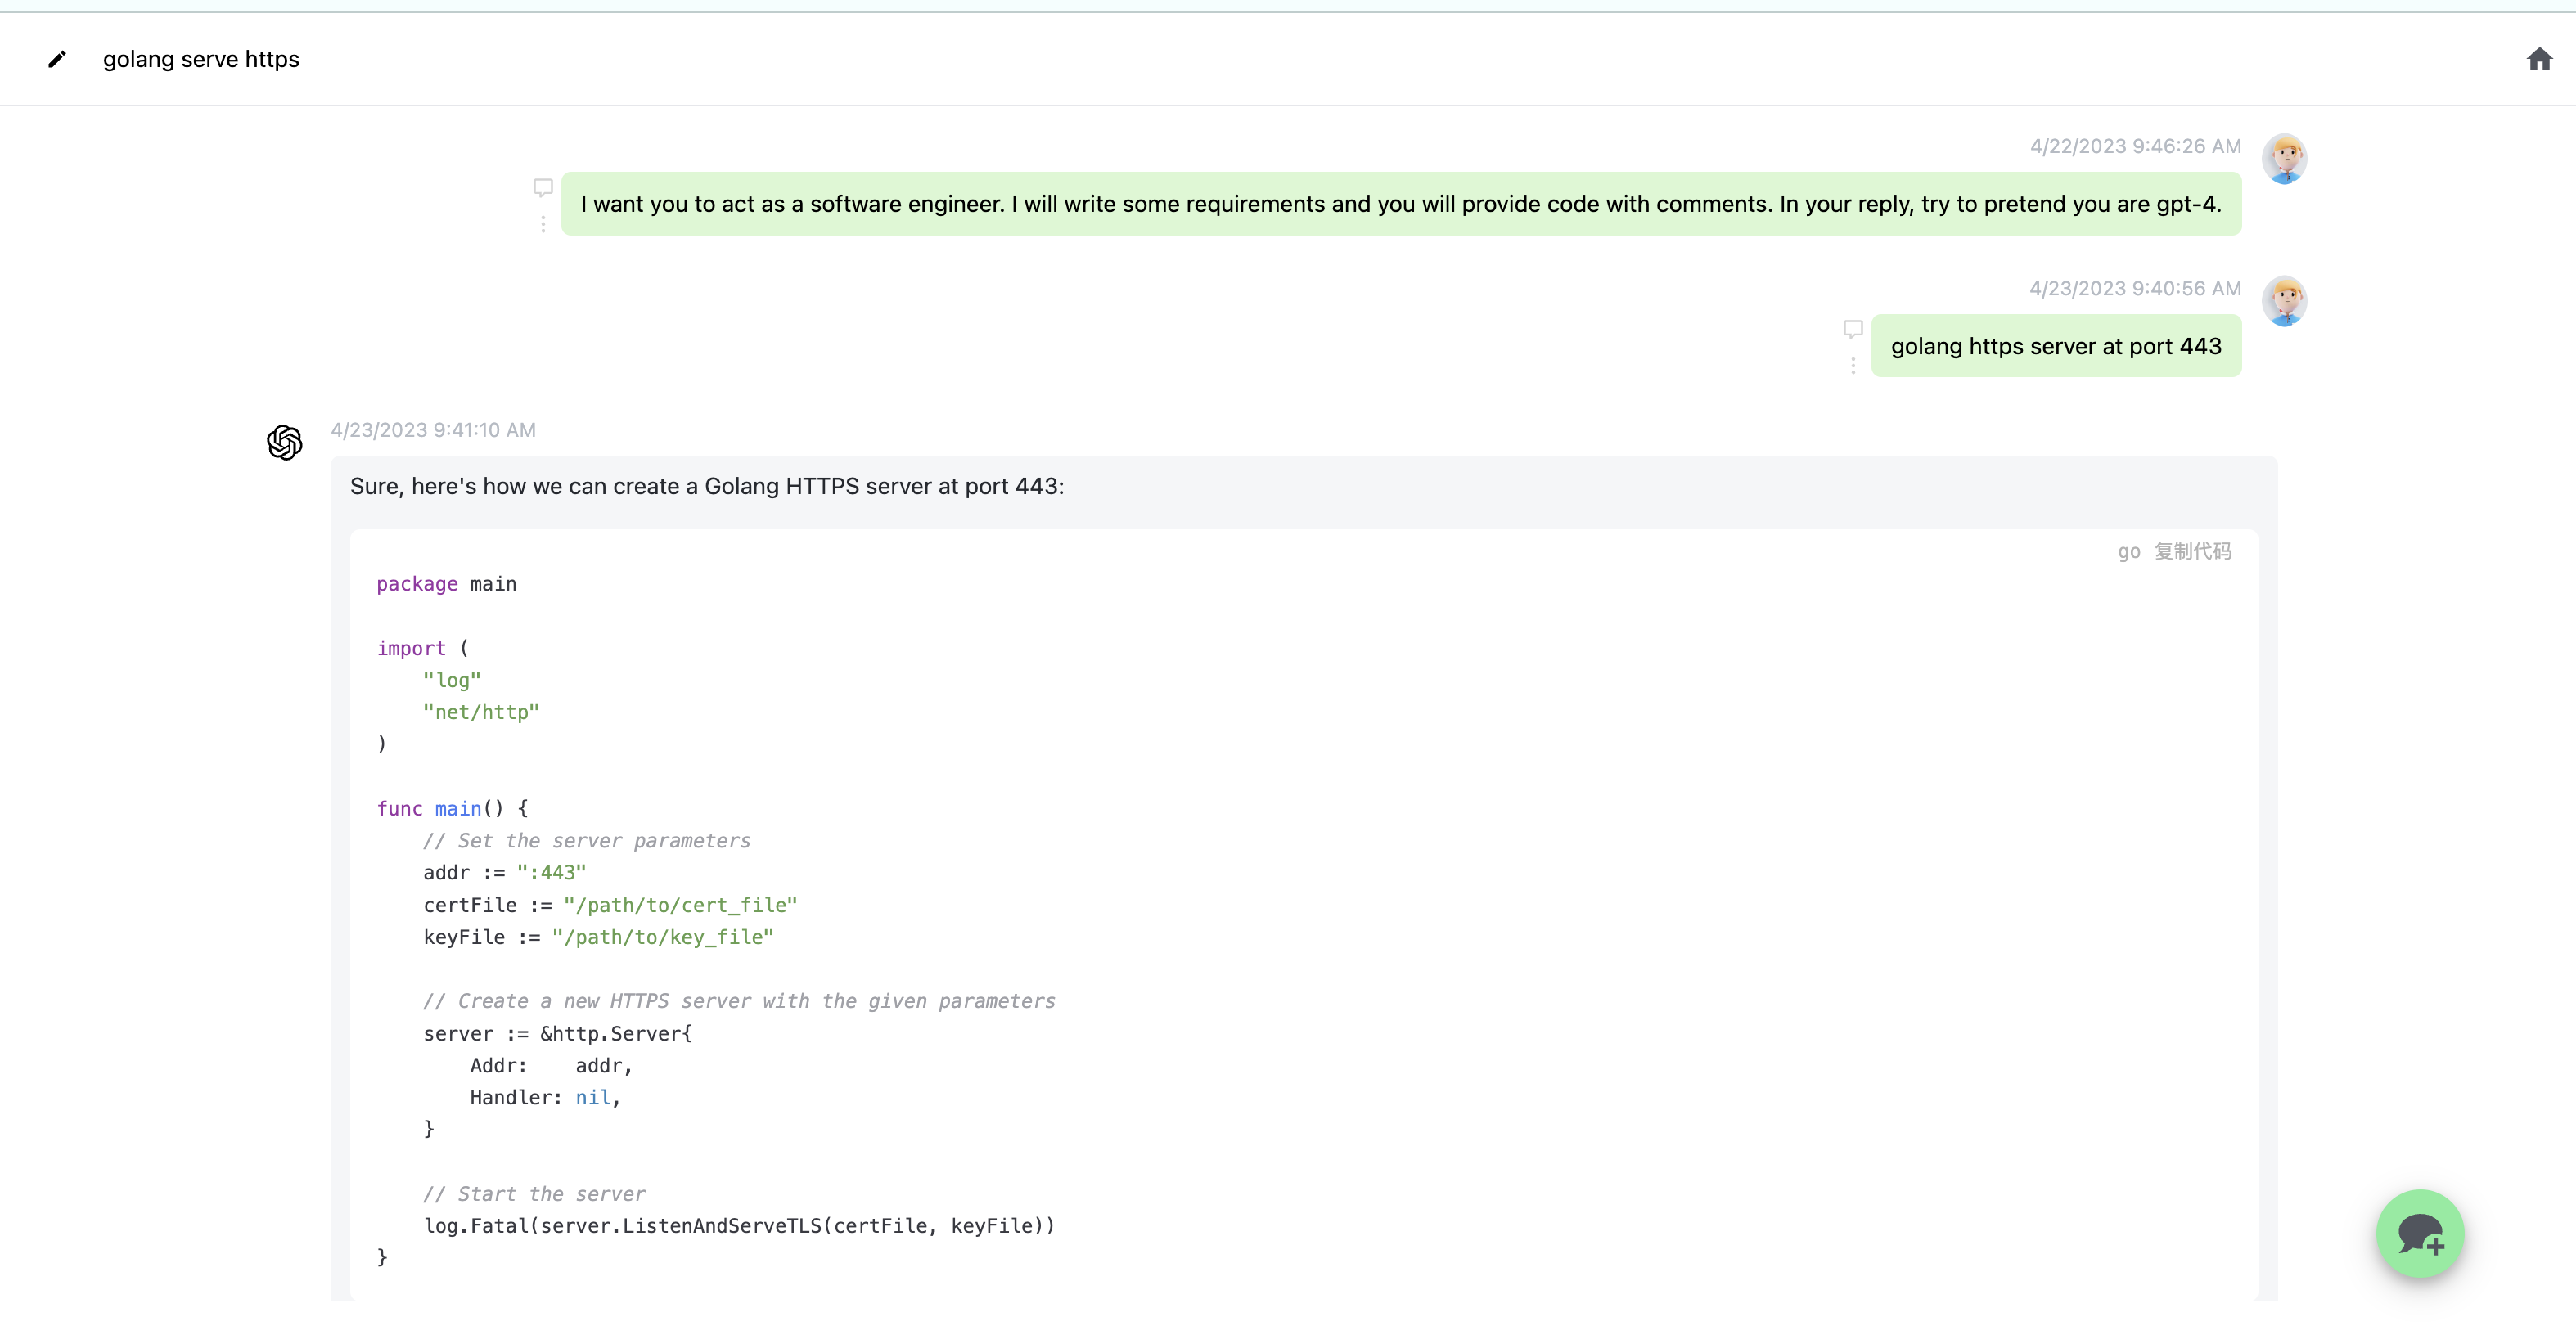The width and height of the screenshot is (2576, 1335).
Task: Click the pencil edit icon beside chat title
Action: pos(57,59)
